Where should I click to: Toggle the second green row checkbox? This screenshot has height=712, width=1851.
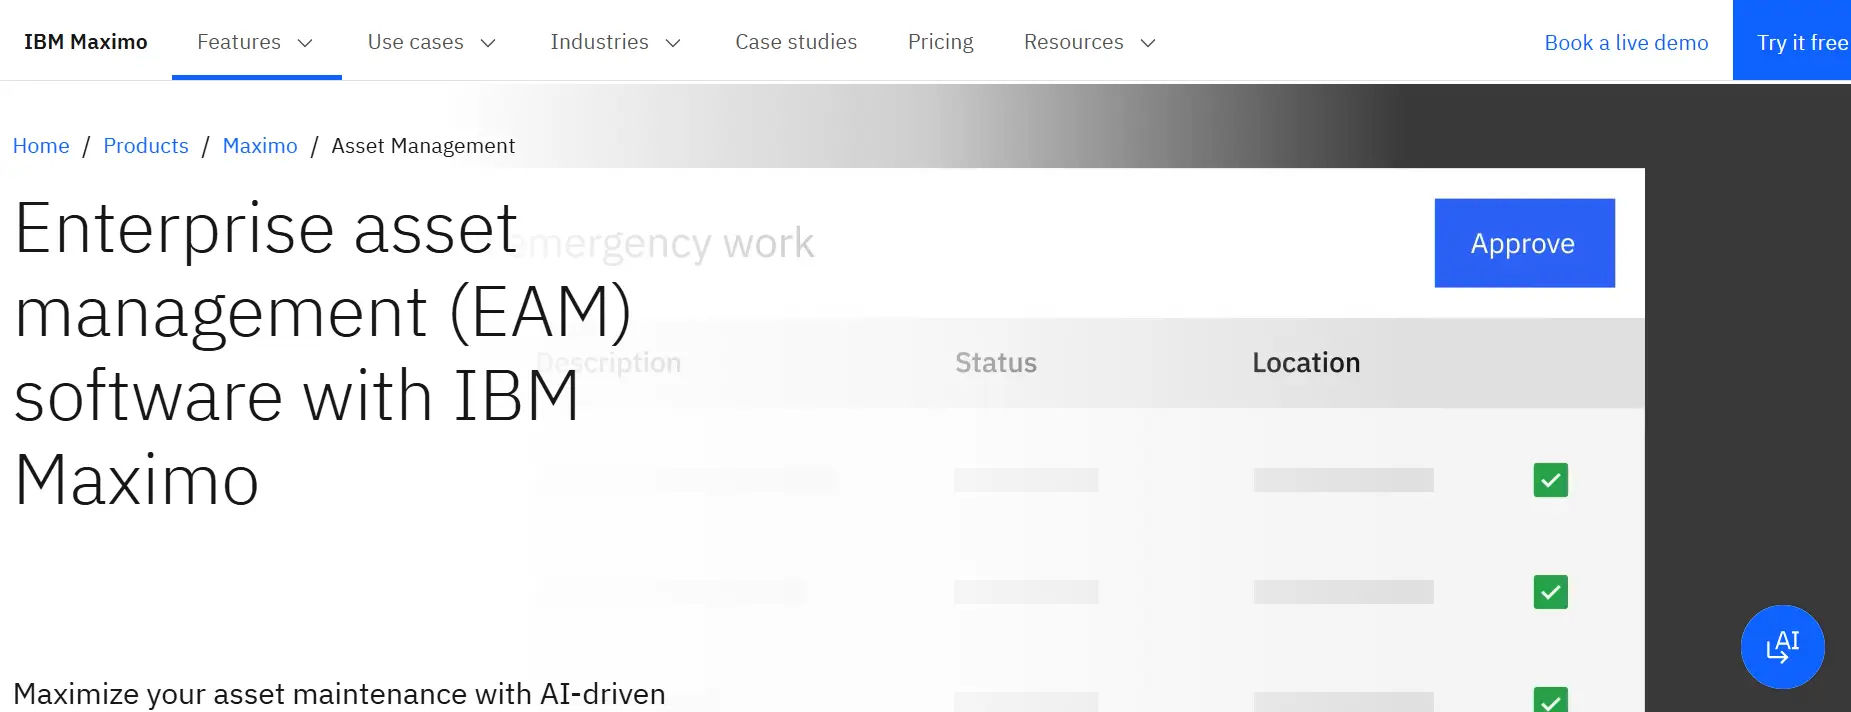click(1551, 592)
